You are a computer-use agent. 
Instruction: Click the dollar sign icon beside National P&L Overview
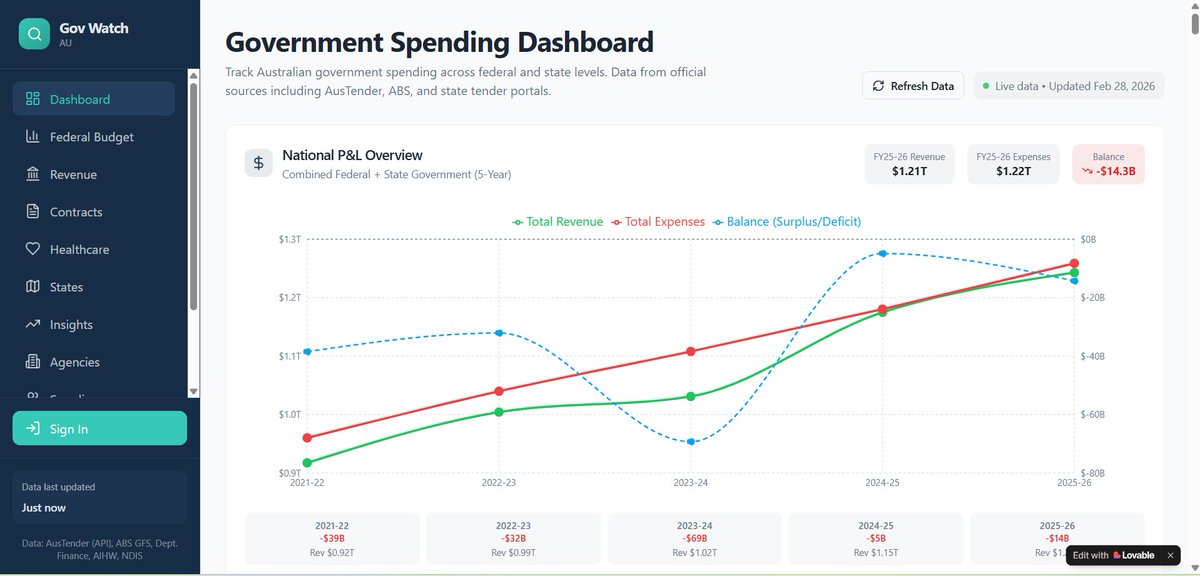point(258,162)
